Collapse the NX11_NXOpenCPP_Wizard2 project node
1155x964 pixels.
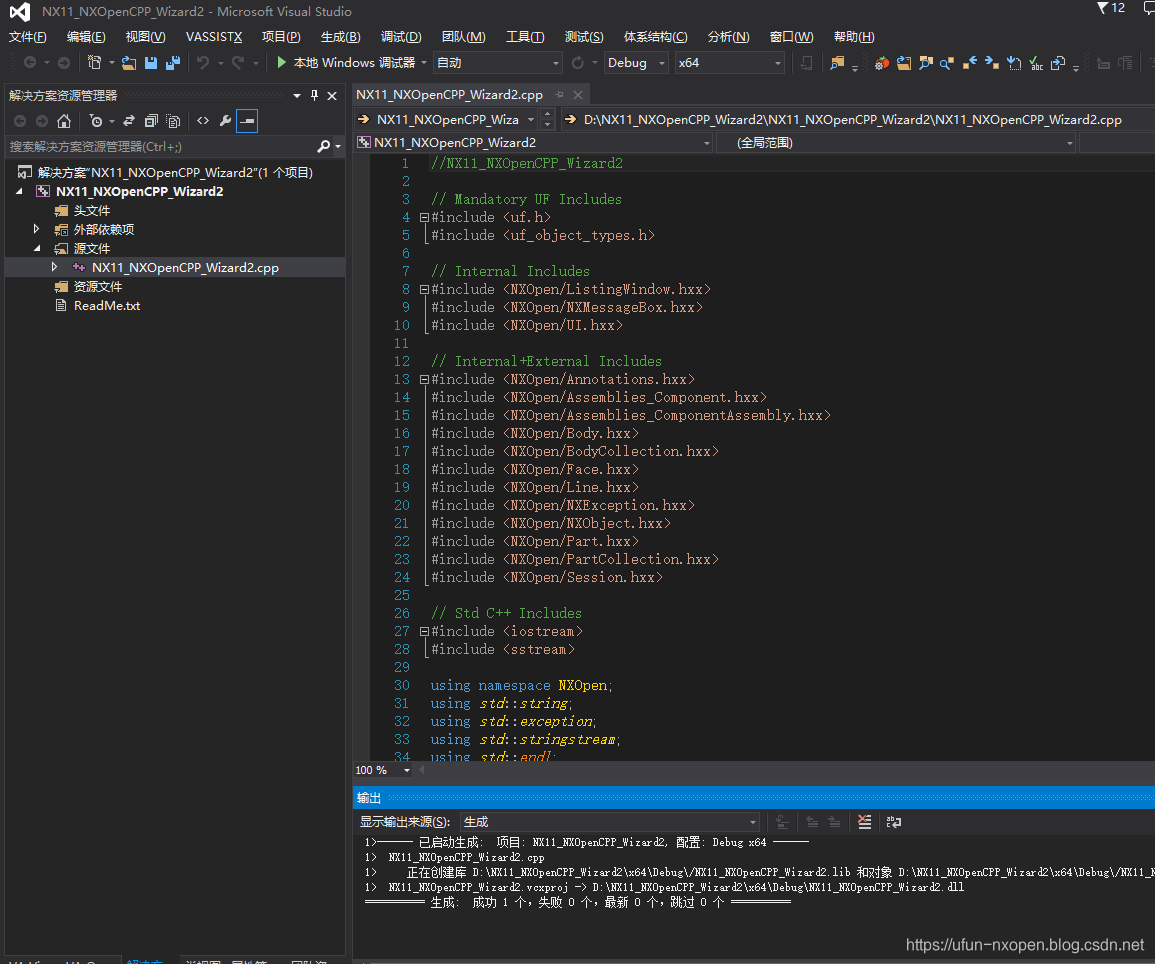pos(19,191)
